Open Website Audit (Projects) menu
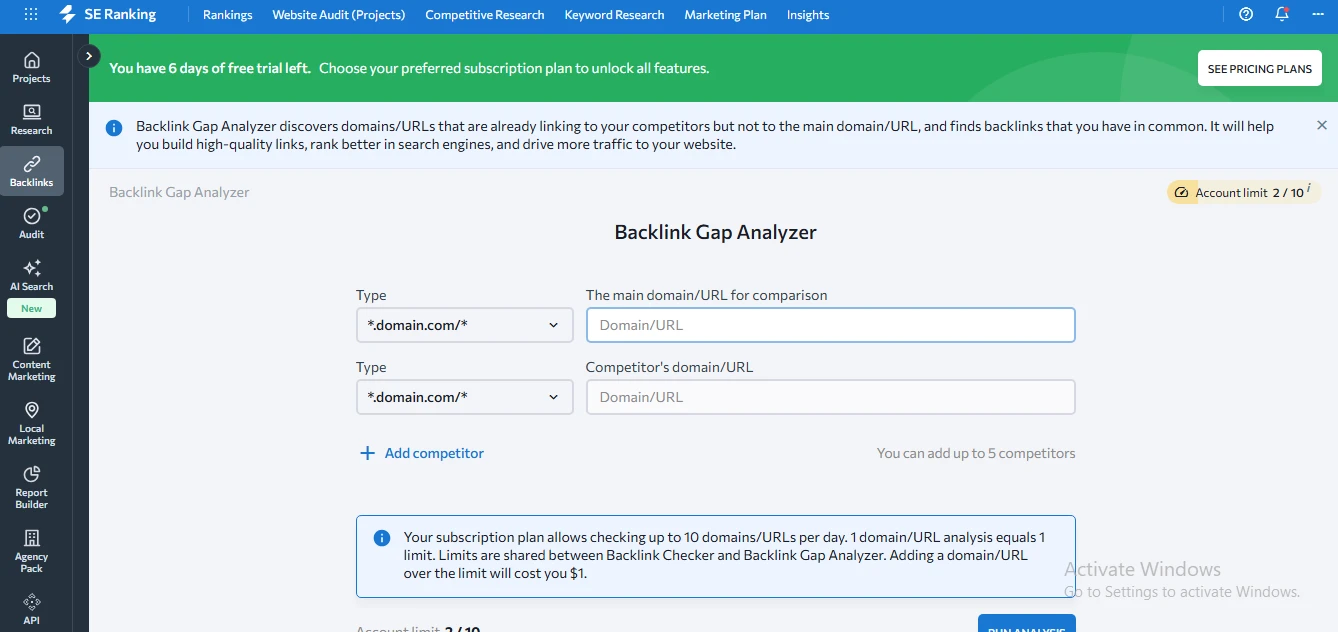This screenshot has width=1338, height=632. tap(339, 15)
